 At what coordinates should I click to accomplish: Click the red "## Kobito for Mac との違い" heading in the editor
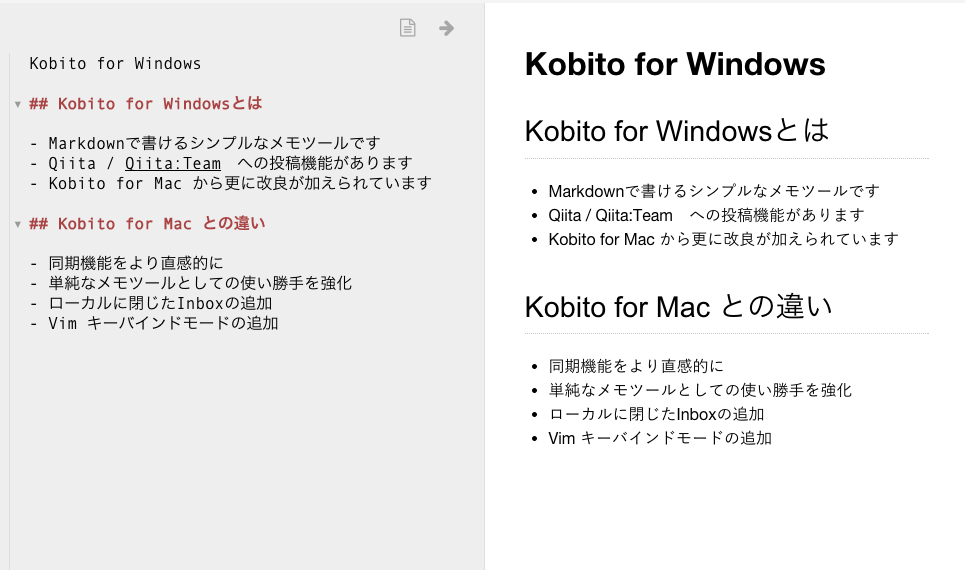pyautogui.click(x=147, y=223)
